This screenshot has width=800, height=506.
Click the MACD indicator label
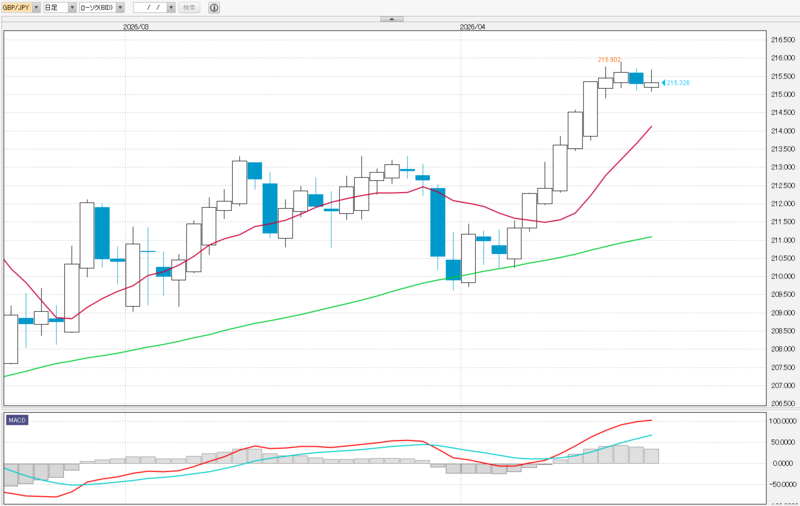tap(17, 420)
